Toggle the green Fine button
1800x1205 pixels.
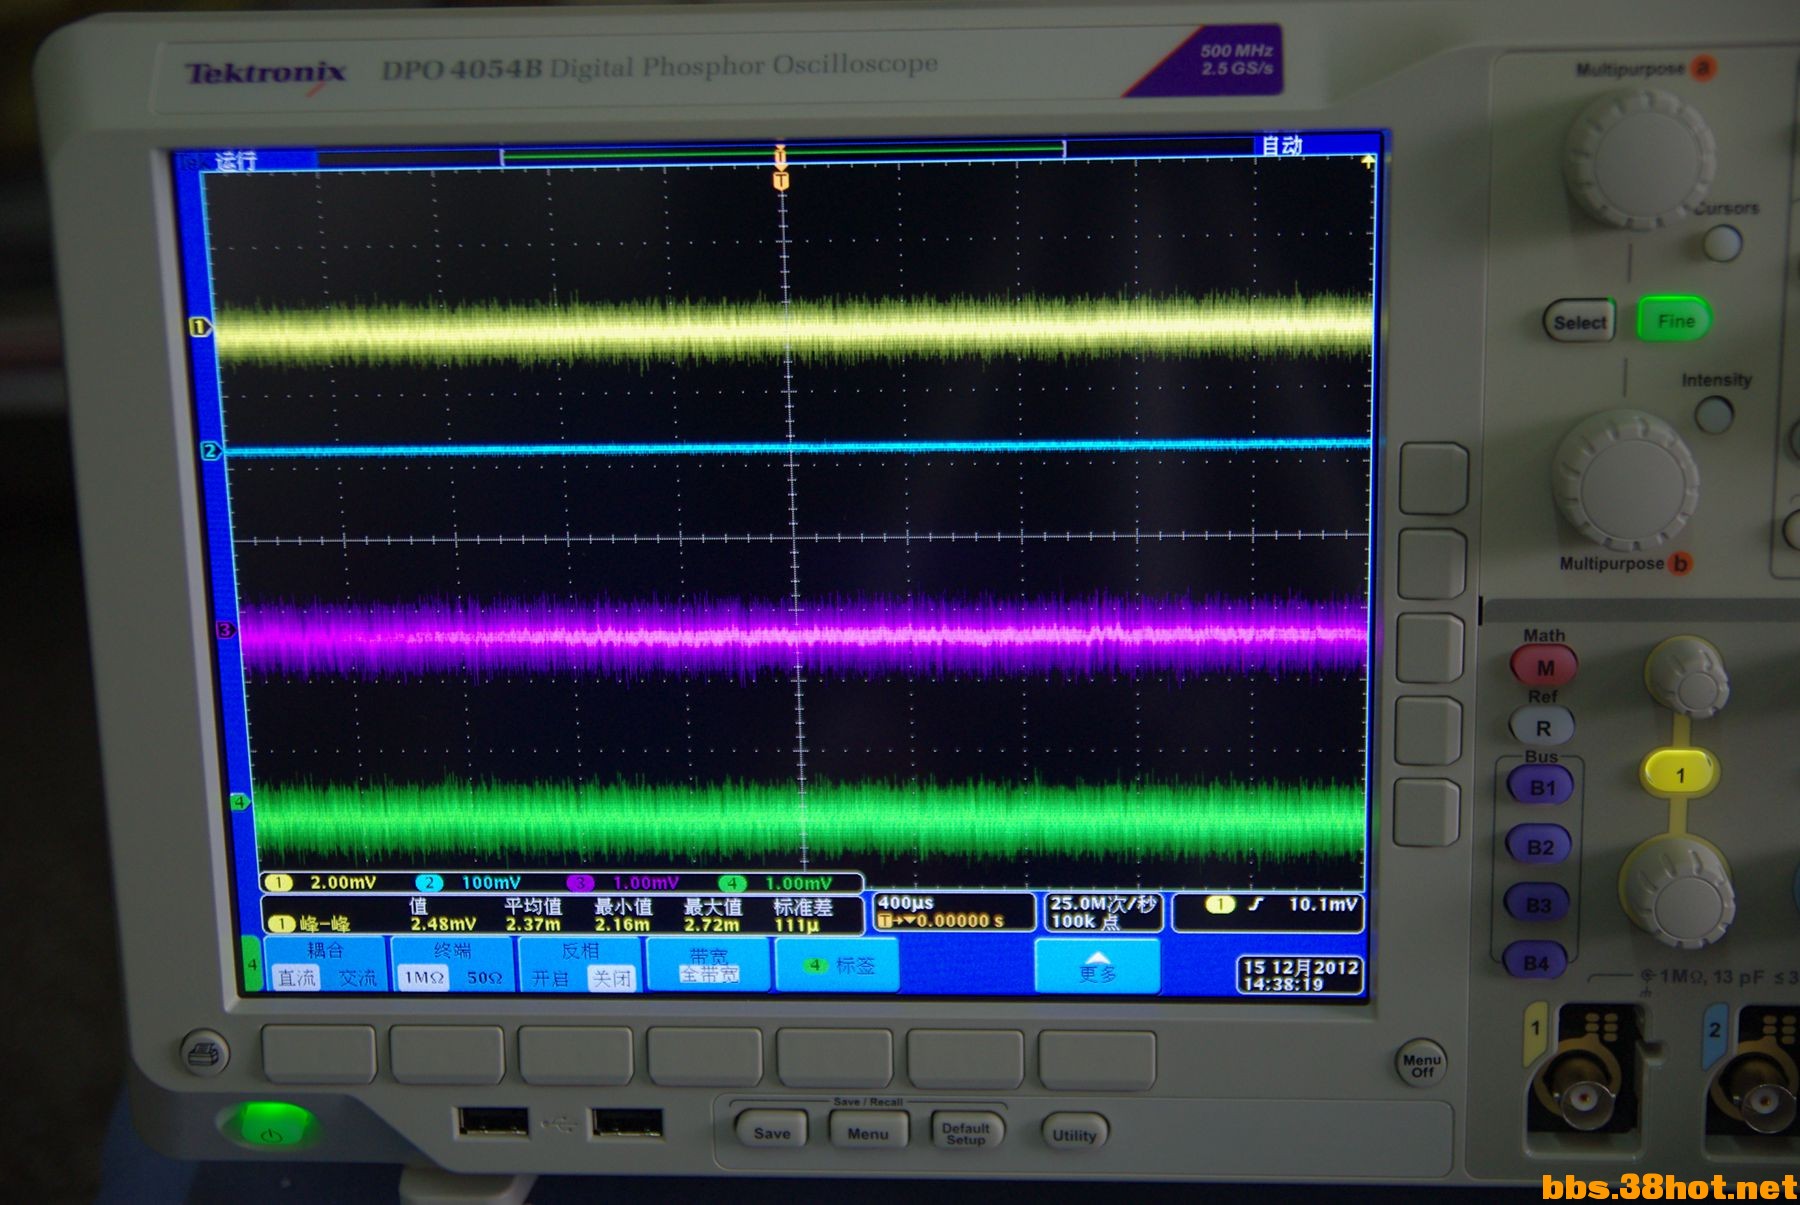[x=1675, y=320]
